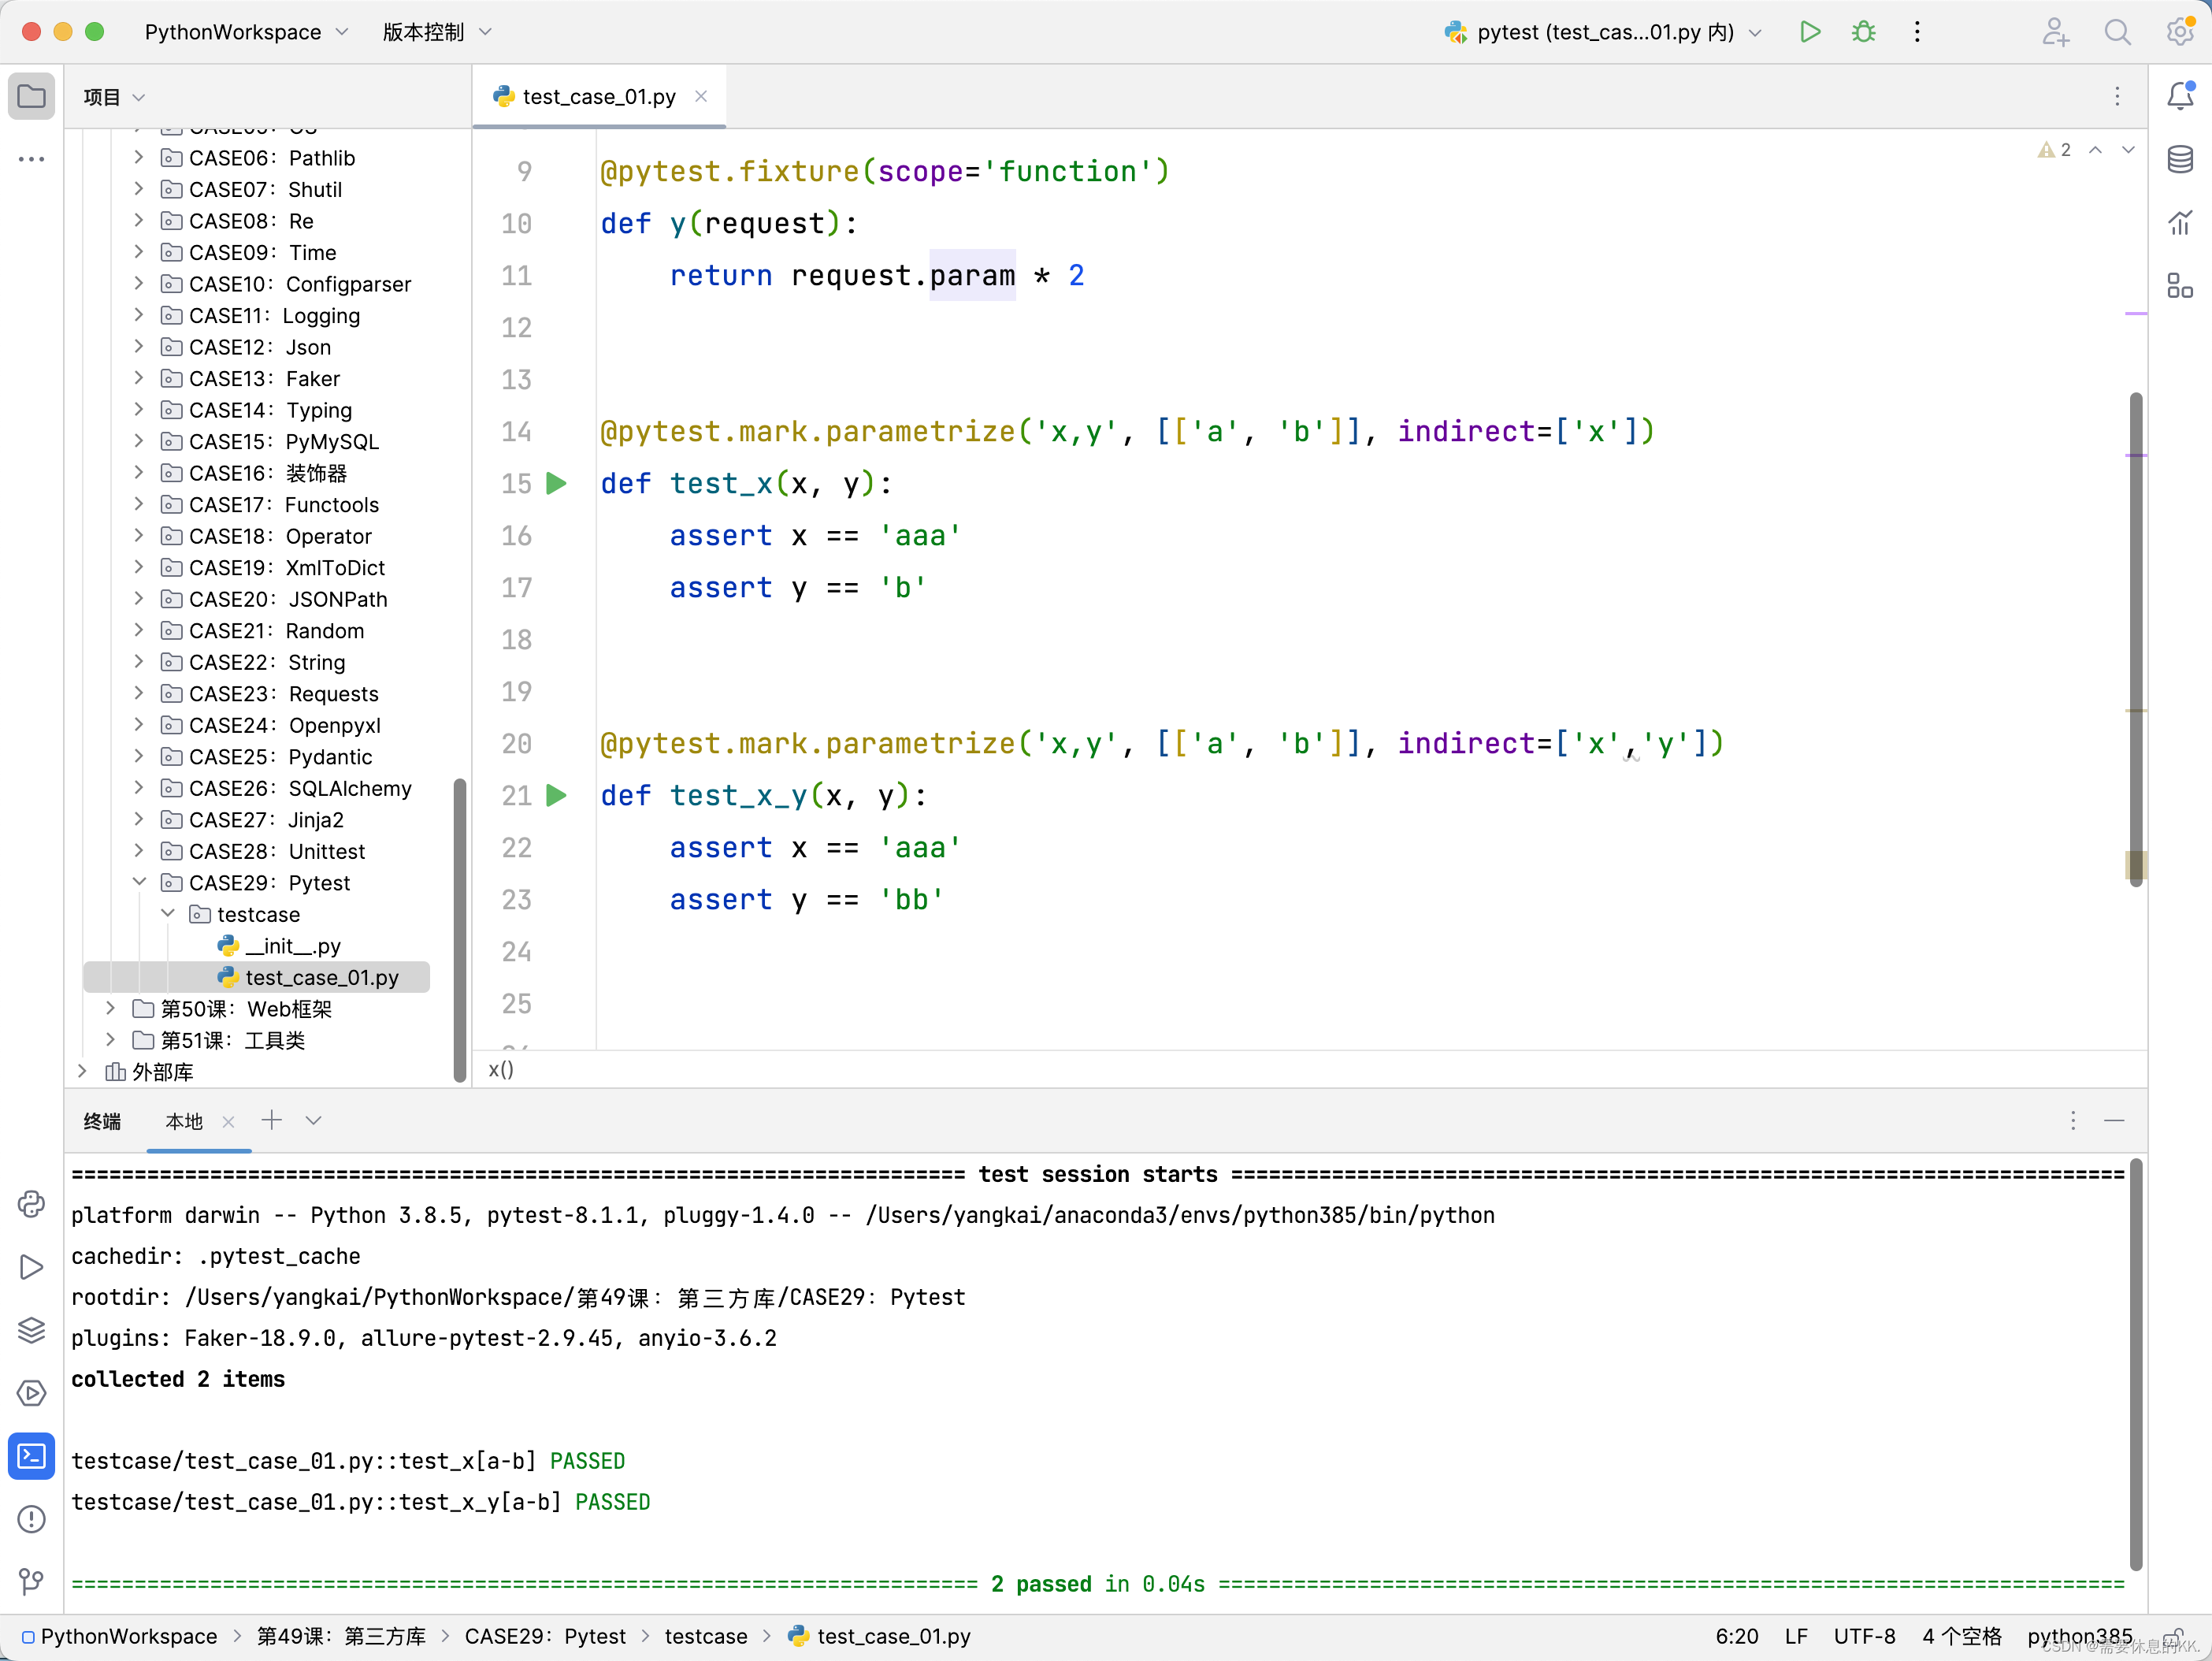The image size is (2212, 1661).
Task: Collapse the CASE29: Pytest folder
Action: coord(139,882)
